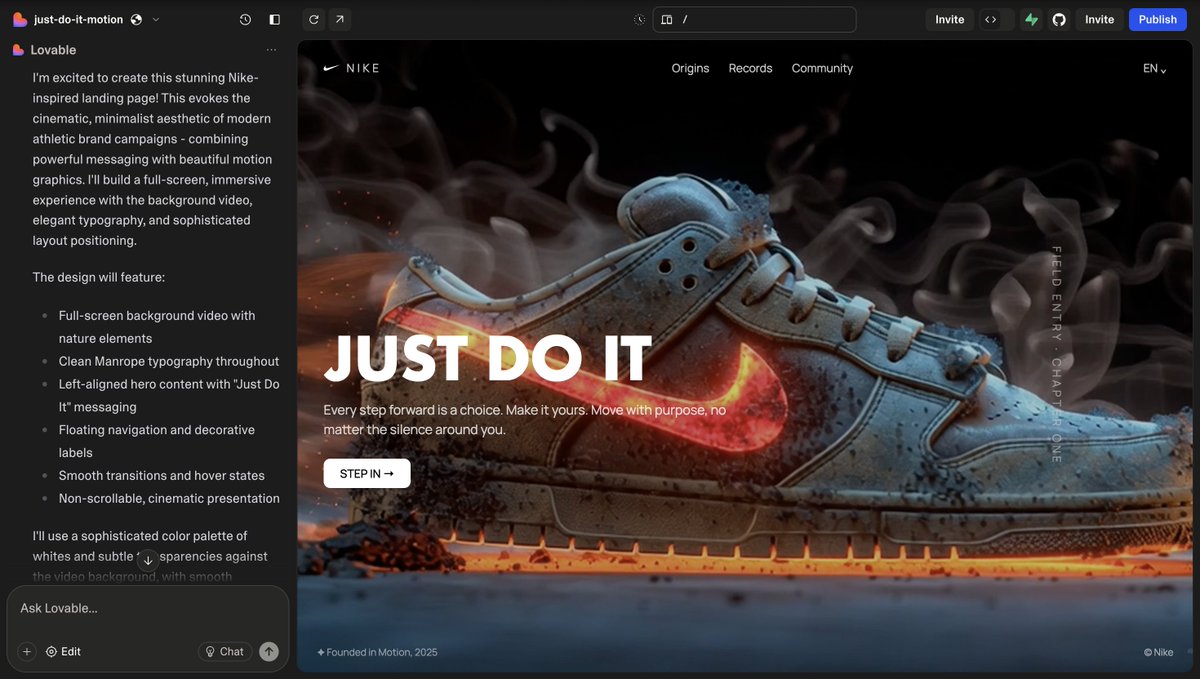Image resolution: width=1200 pixels, height=679 pixels.
Task: Open the chat panel three-dots menu
Action: pos(271,50)
